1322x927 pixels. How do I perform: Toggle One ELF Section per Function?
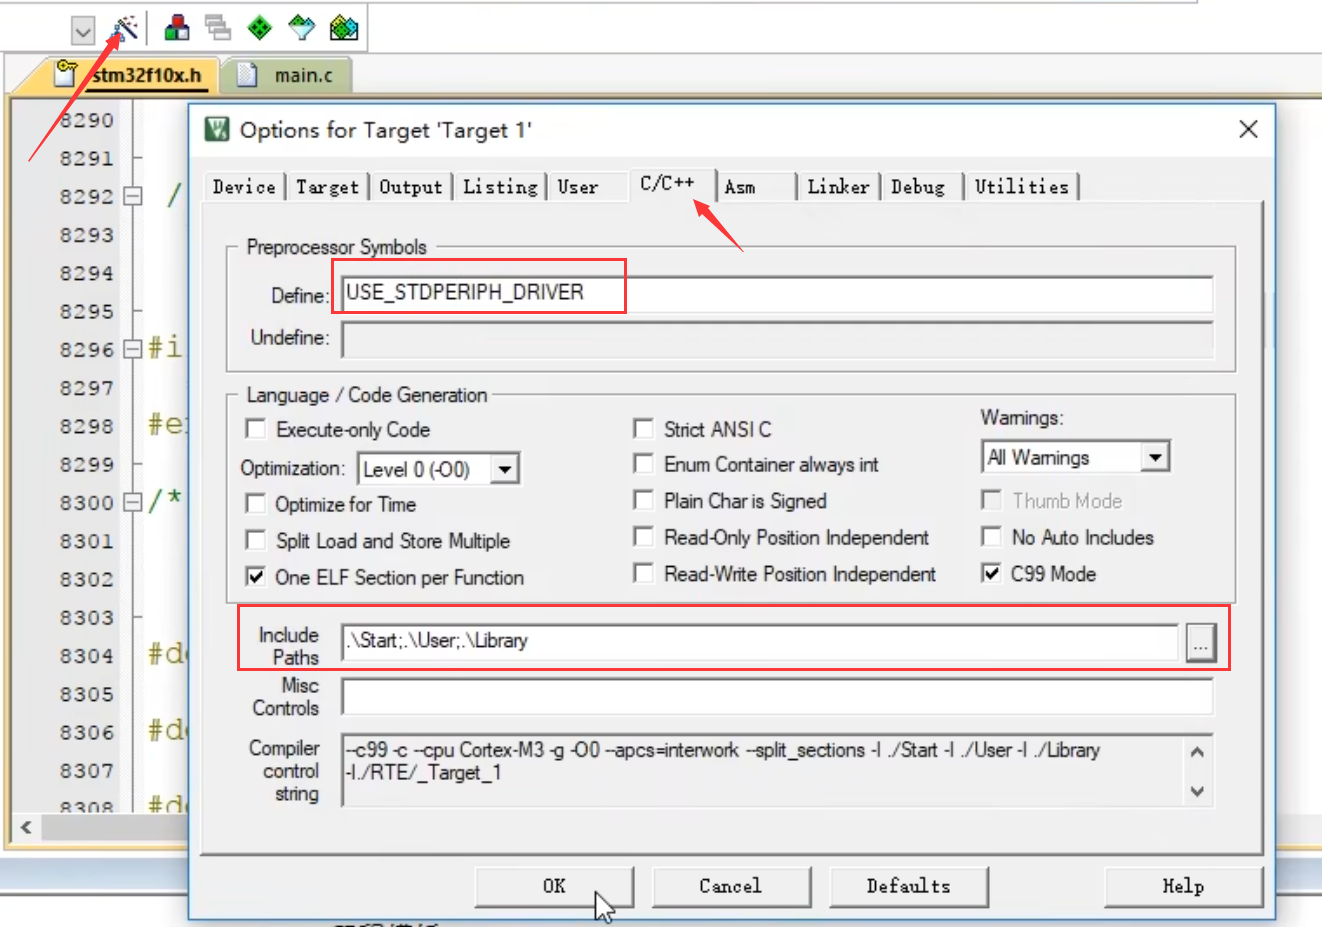[x=256, y=577]
